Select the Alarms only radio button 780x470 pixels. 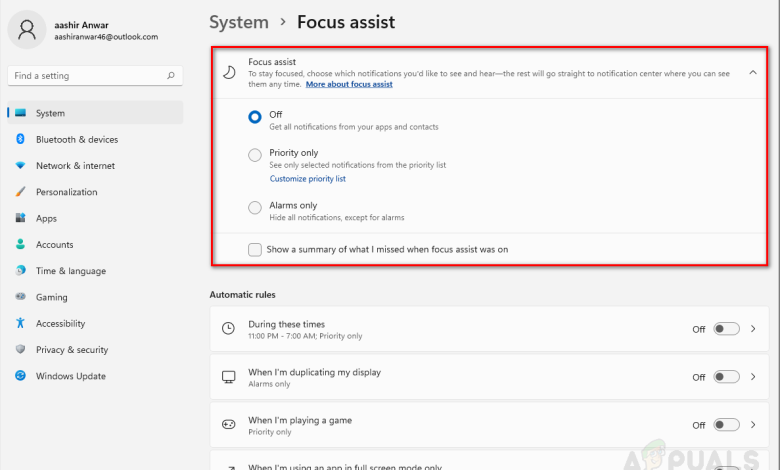click(x=255, y=207)
